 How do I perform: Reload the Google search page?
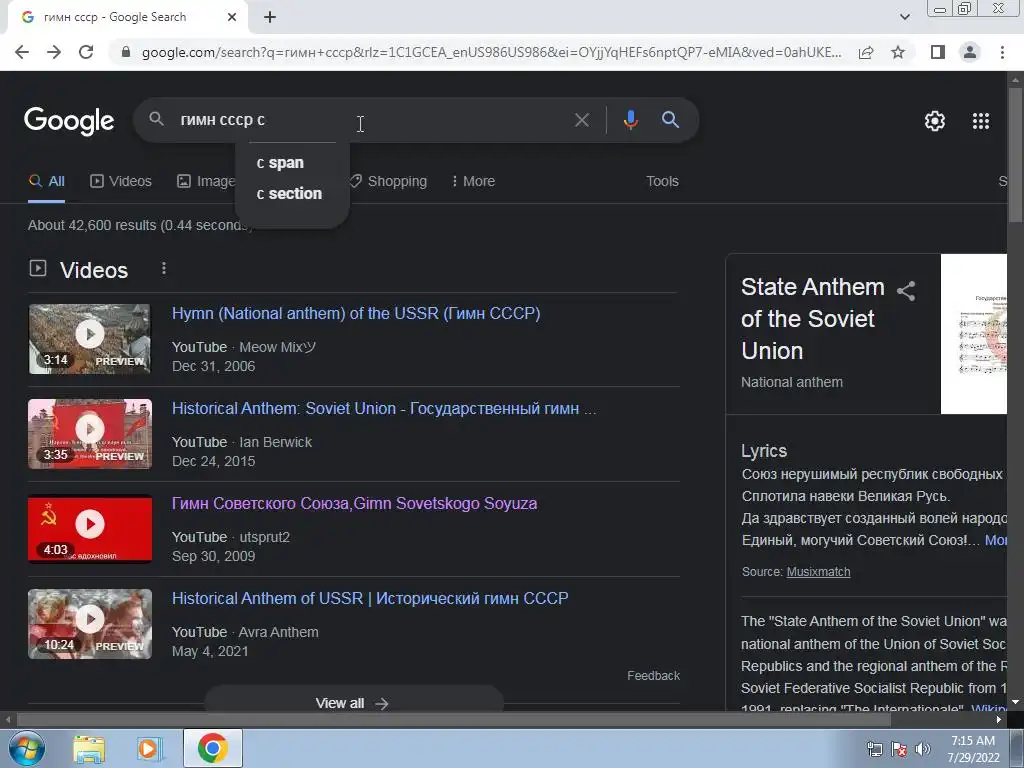coord(86,52)
